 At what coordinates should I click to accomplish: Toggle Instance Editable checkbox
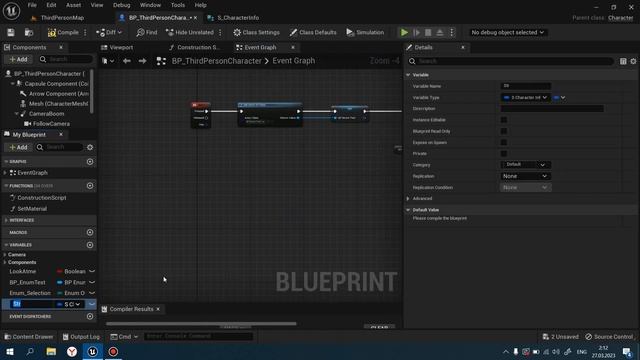click(504, 120)
